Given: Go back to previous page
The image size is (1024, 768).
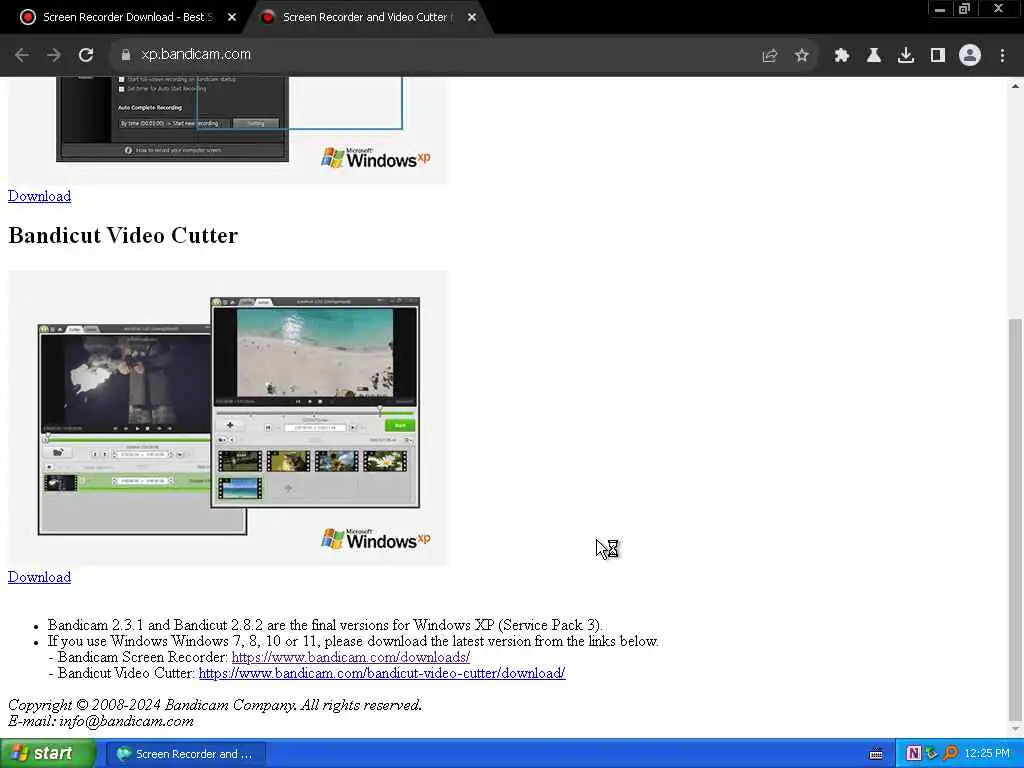Looking at the screenshot, I should (x=22, y=55).
